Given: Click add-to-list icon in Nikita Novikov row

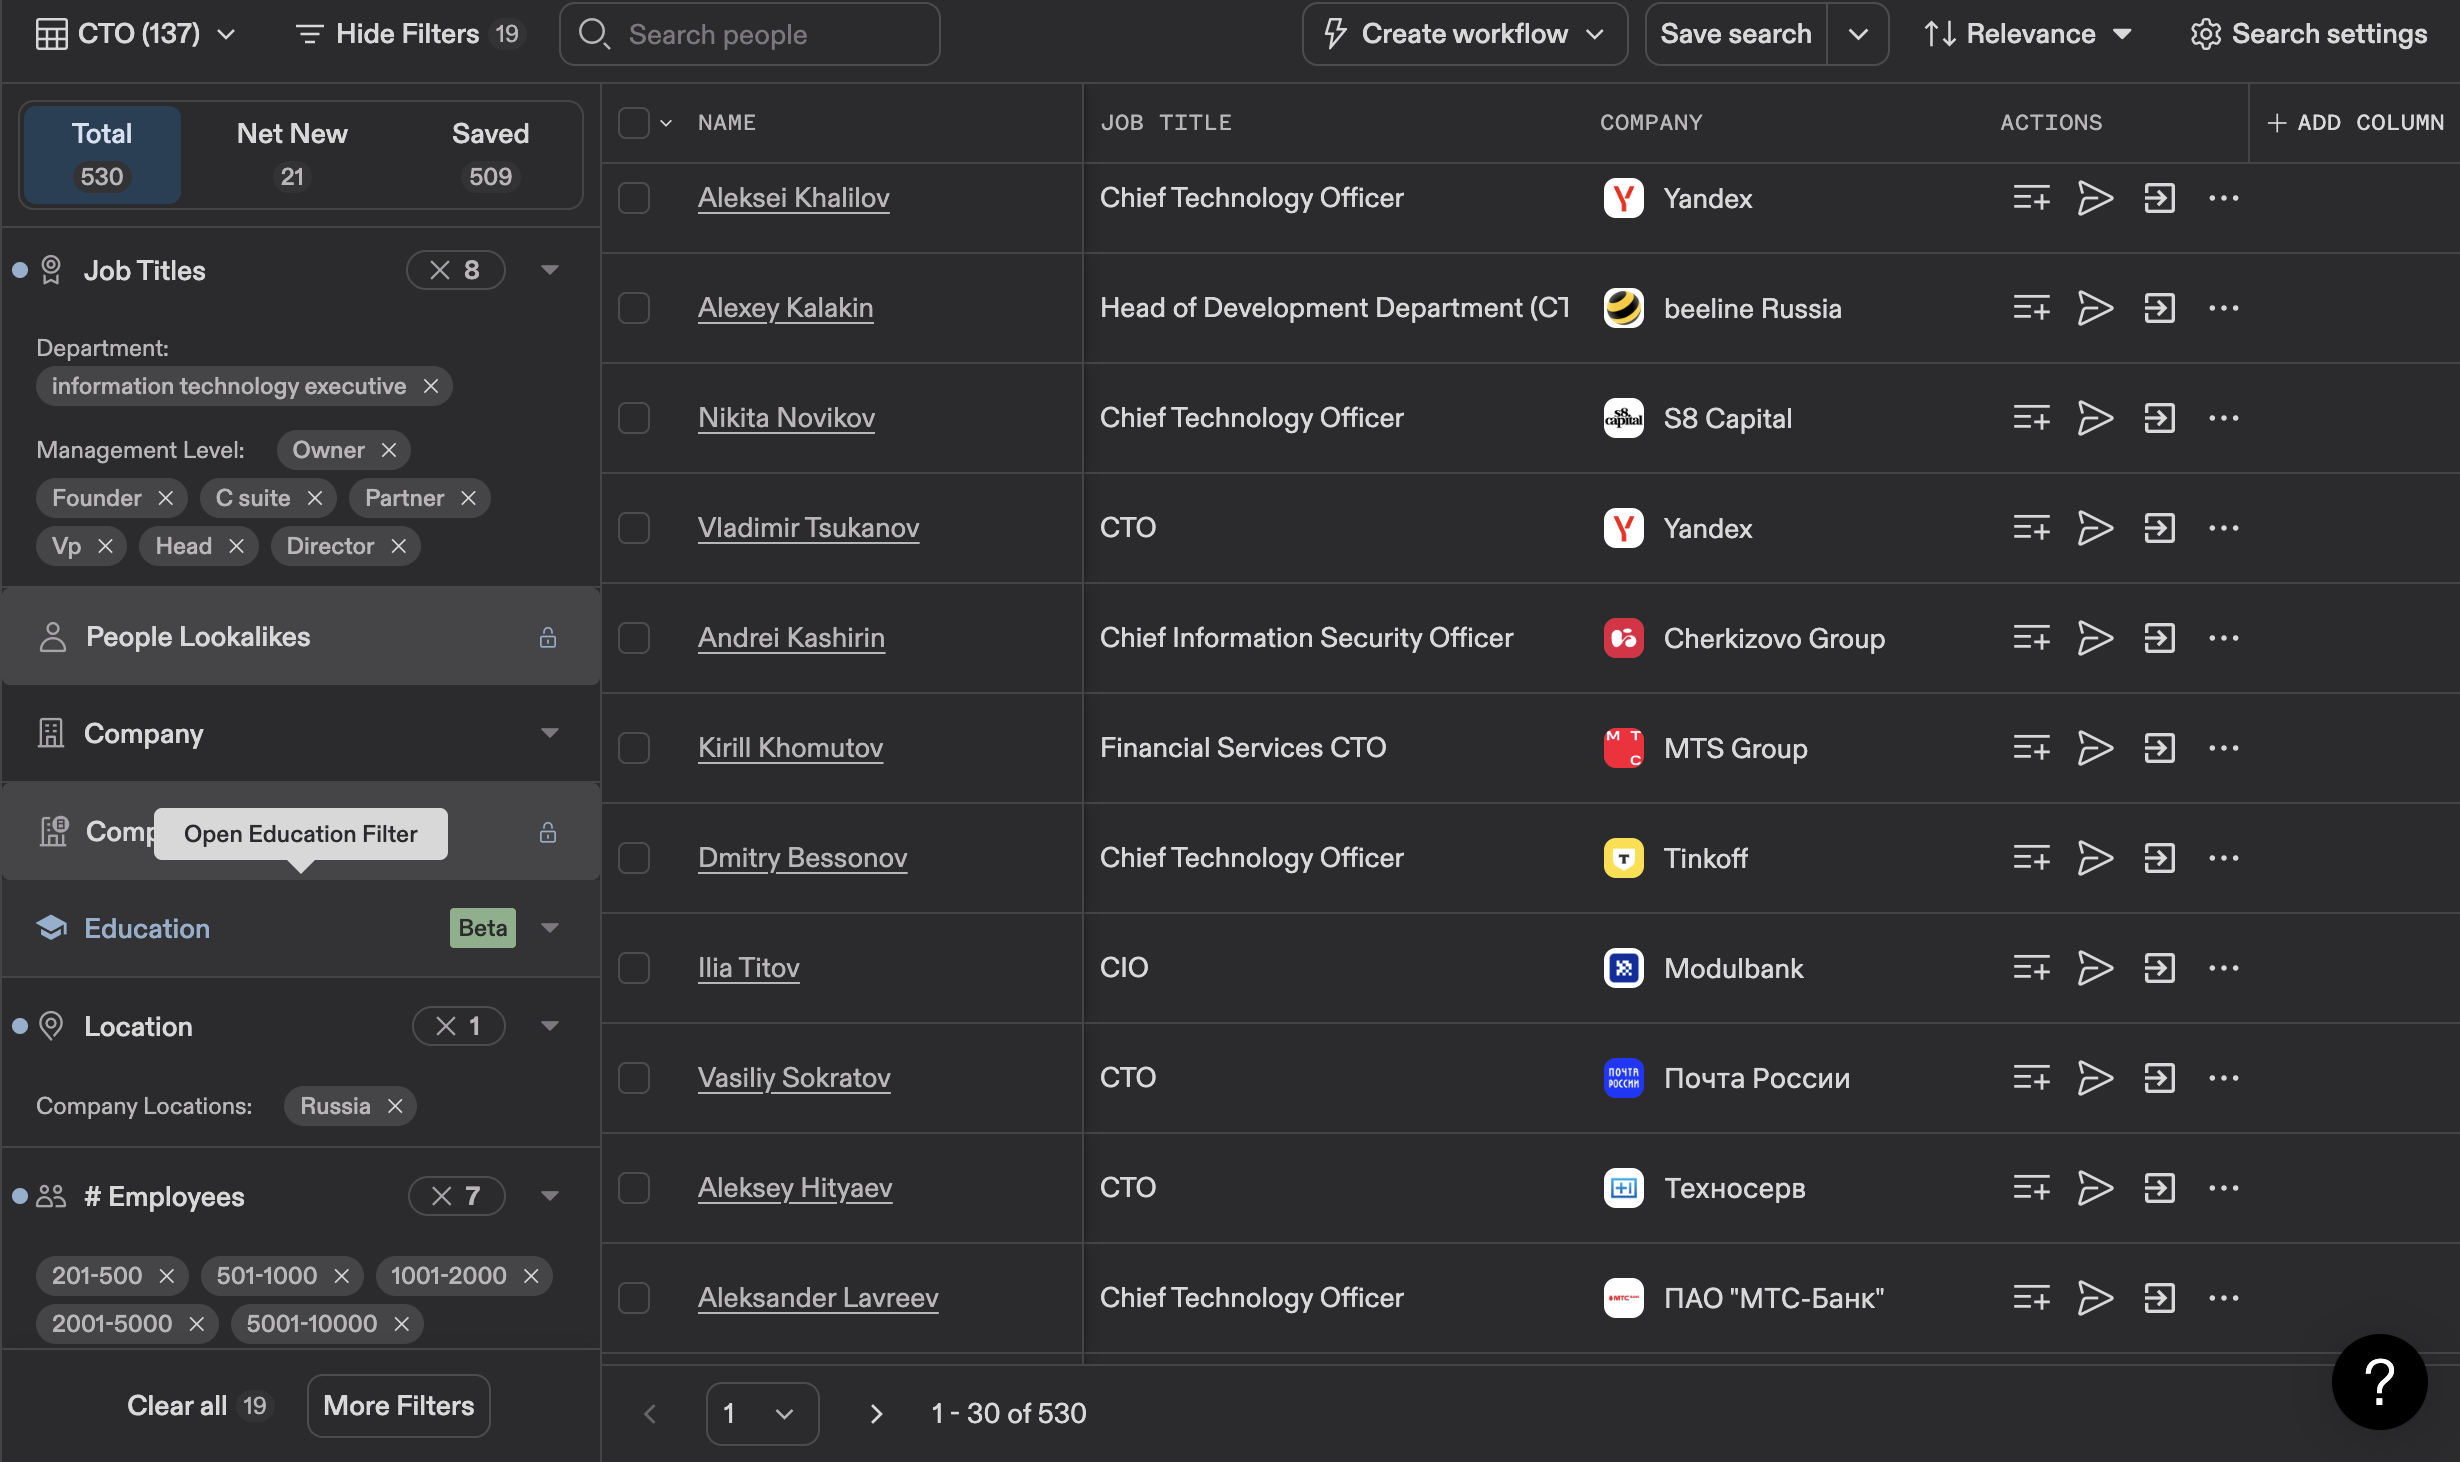Looking at the screenshot, I should coord(2031,418).
